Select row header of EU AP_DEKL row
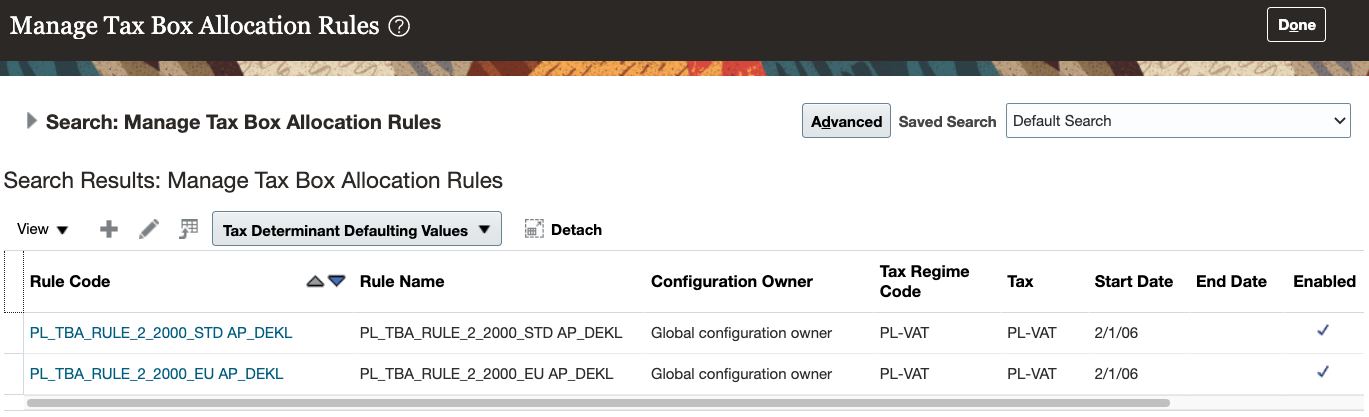Image resolution: width=1369 pixels, height=417 pixels. pos(13,374)
